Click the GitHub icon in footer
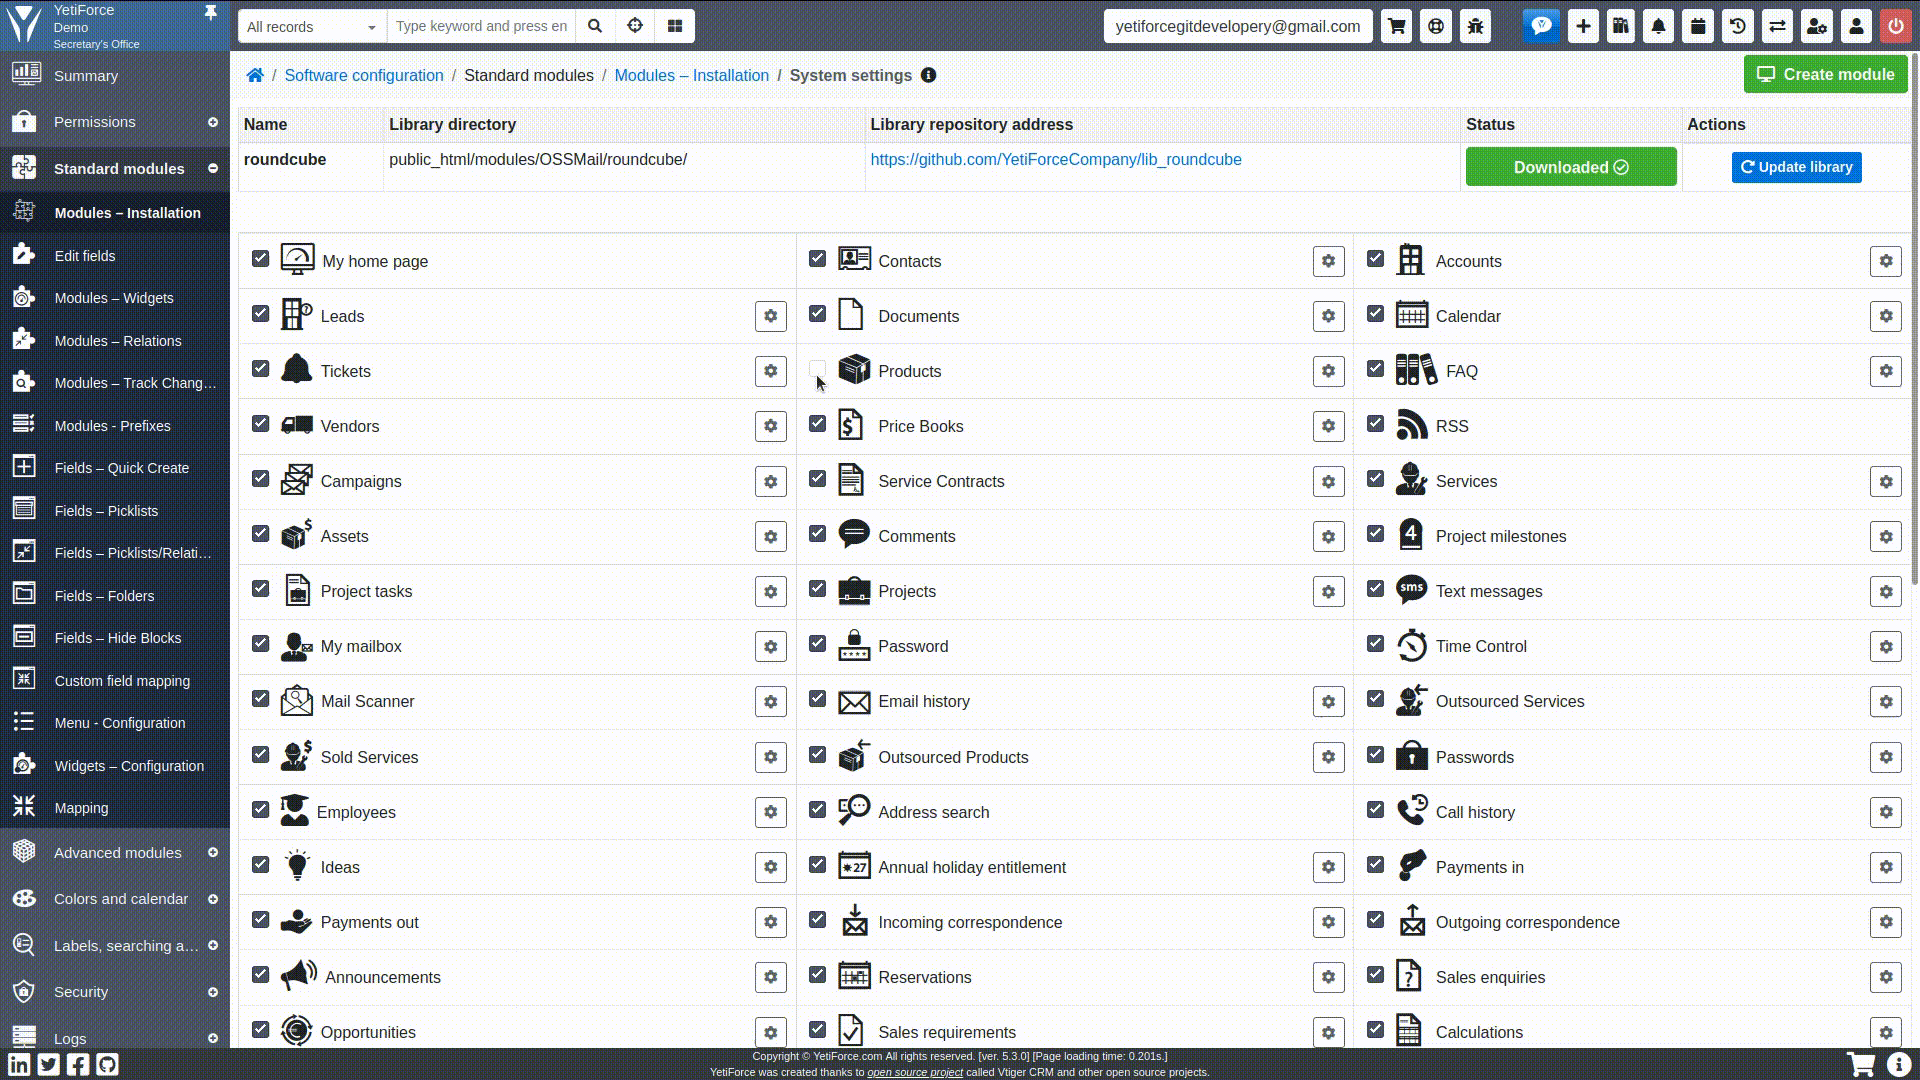The height and width of the screenshot is (1080, 1920). pos(108,1065)
